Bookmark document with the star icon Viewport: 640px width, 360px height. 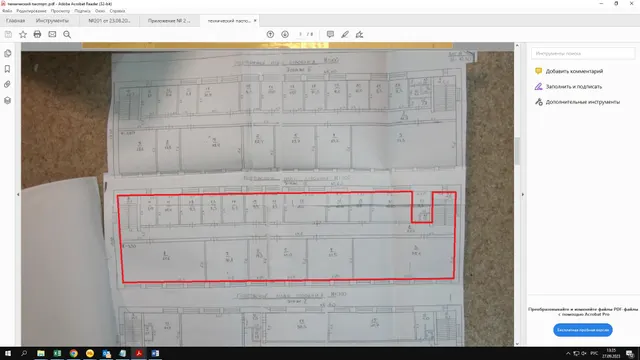point(23,34)
